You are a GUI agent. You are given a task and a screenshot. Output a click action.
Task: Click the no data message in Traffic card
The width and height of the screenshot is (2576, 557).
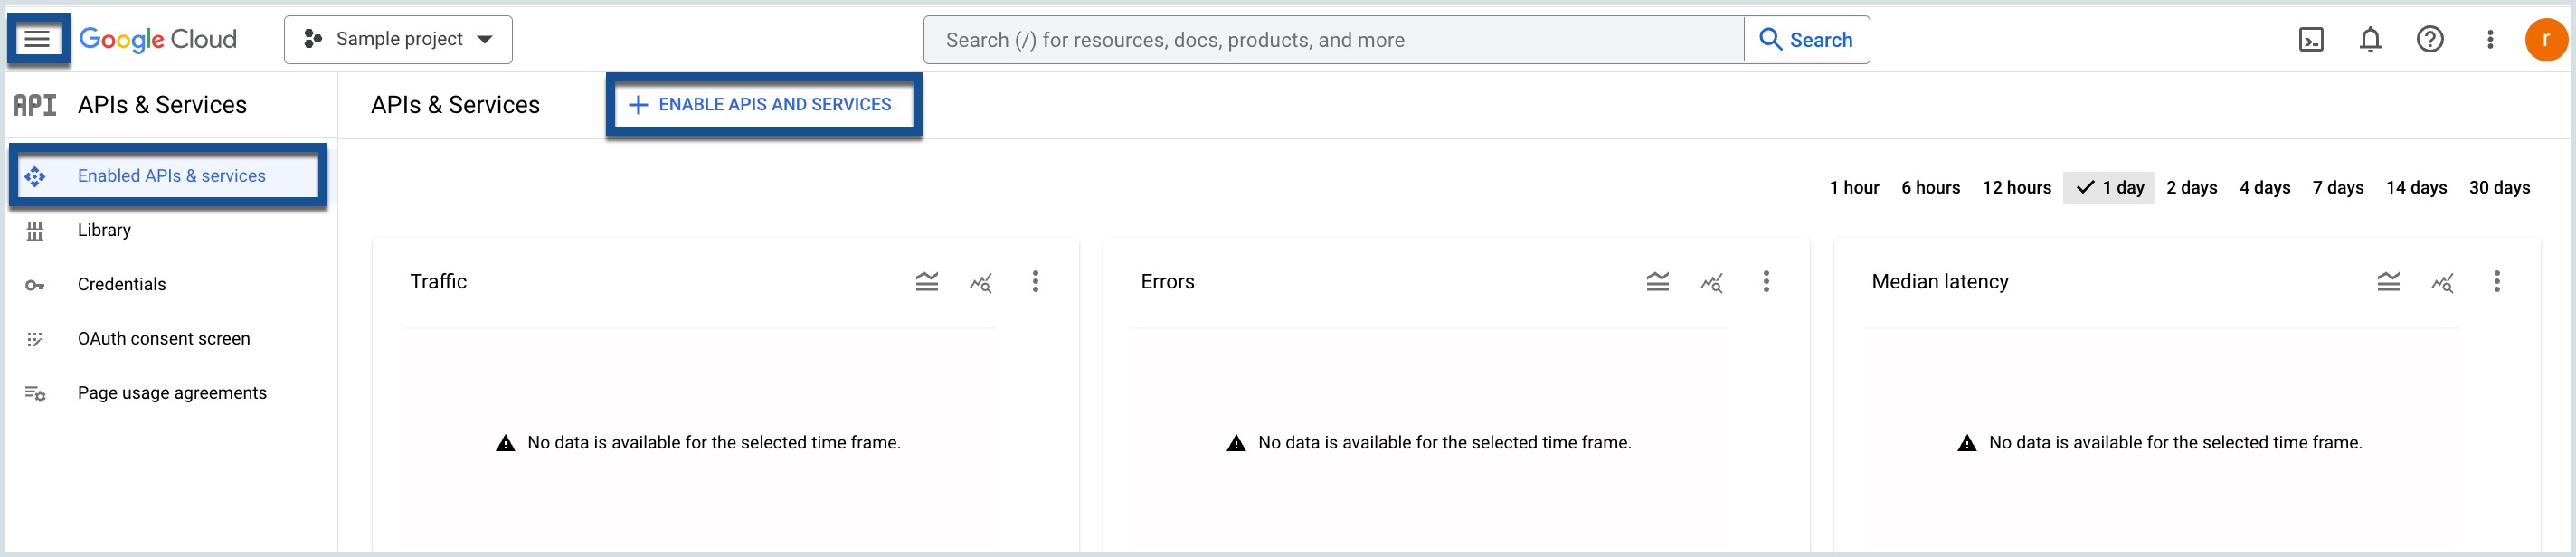pos(698,443)
